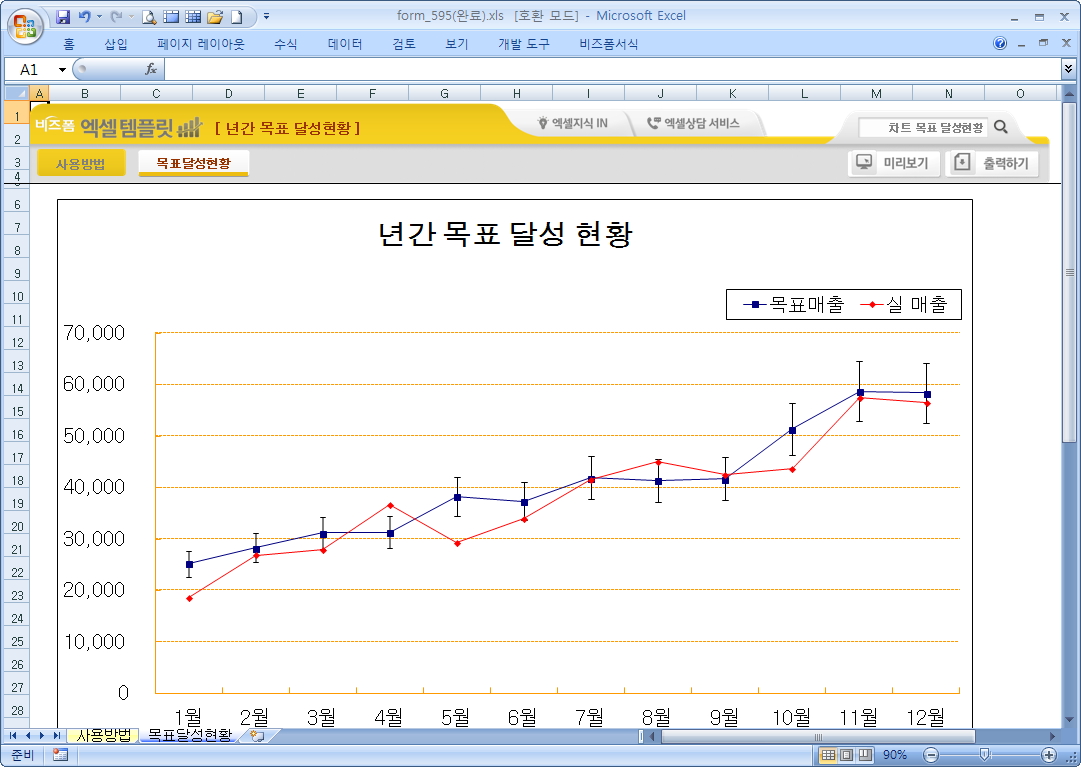Click the 미리보기 button
This screenshot has height=767, width=1081.
pos(894,163)
